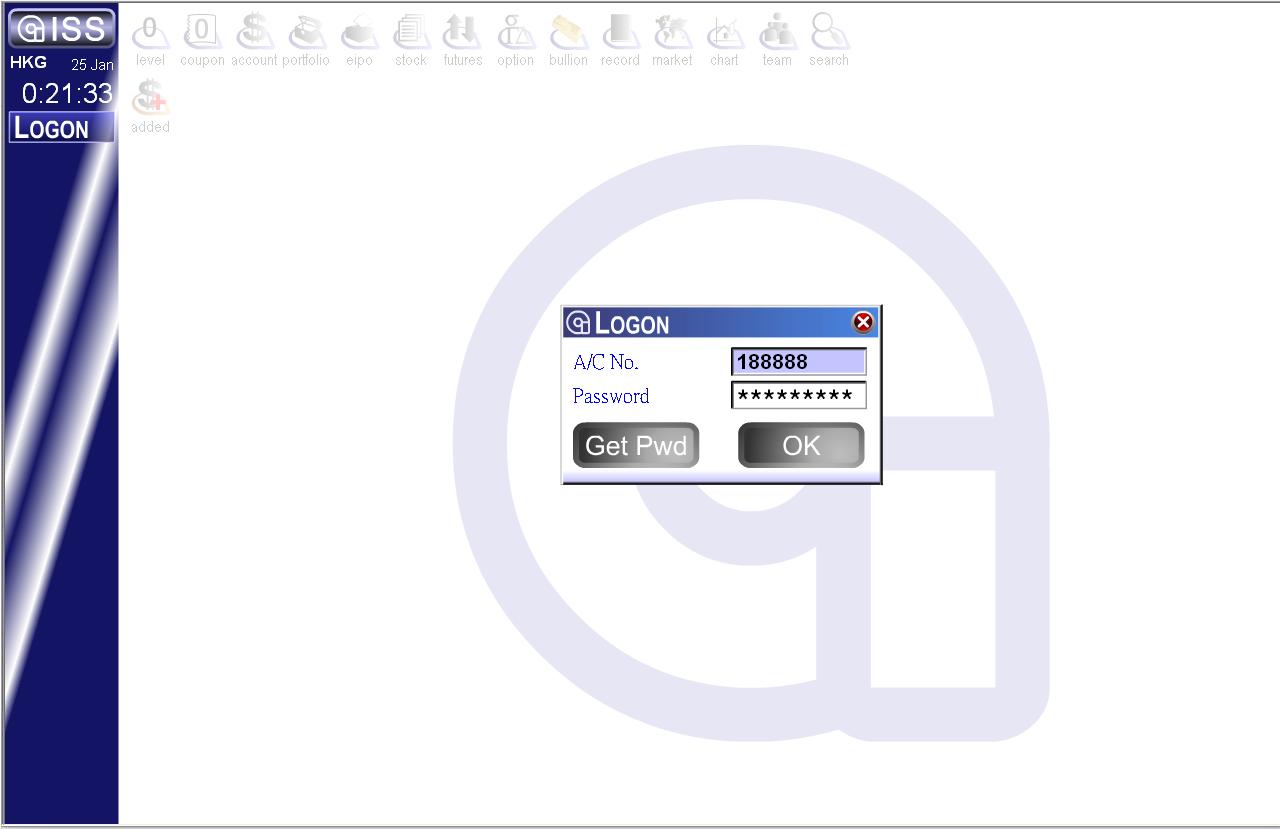This screenshot has width=1280, height=829.
Task: Open the portfolio icon
Action: click(306, 35)
